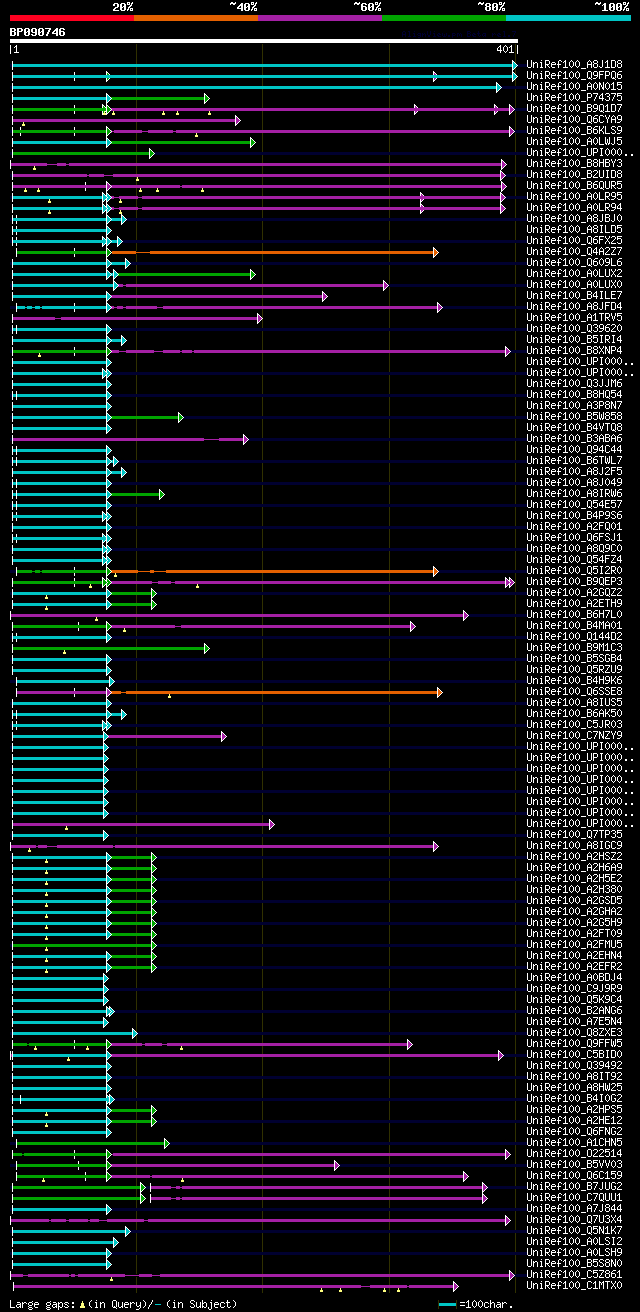640x1312 pixels.
Task: Select label UniRef100_O22514
Action: (x=574, y=1153)
